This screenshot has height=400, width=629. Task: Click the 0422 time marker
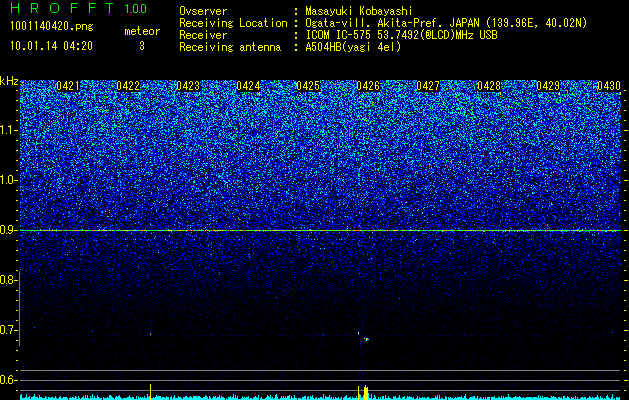(x=128, y=86)
